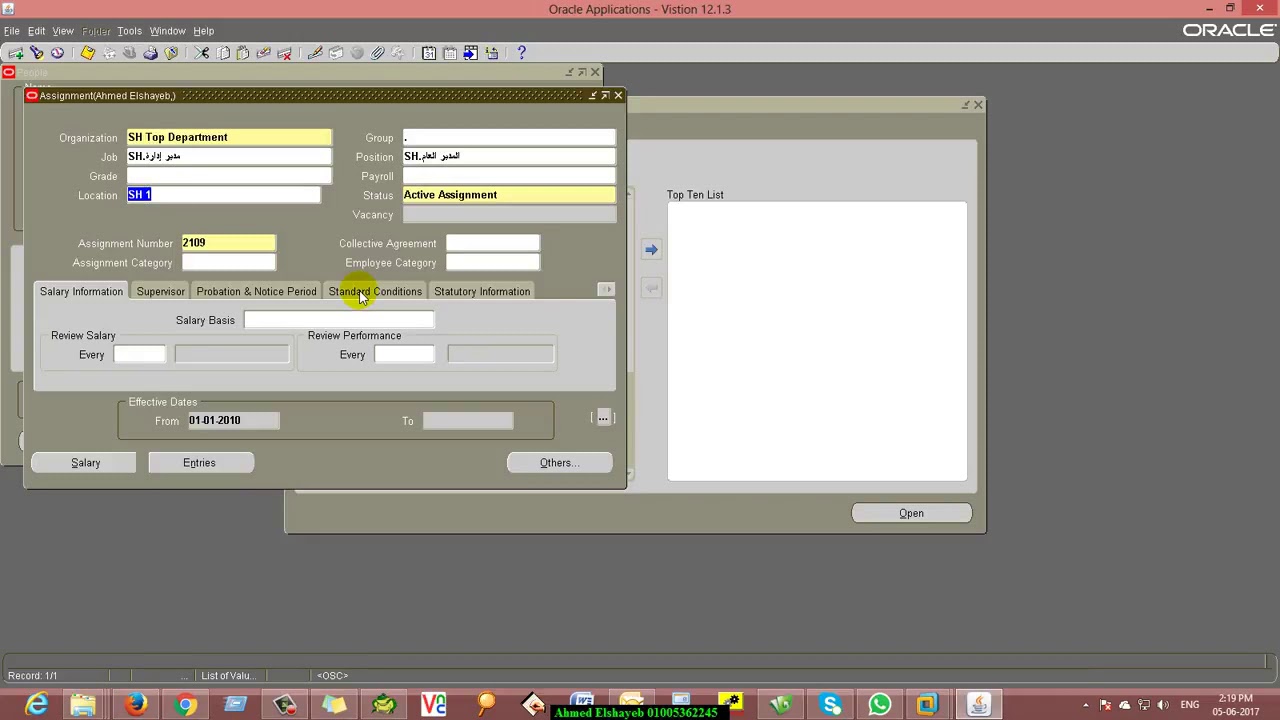Click the Save toolbar icon
Screen dimensions: 1280x720
(88, 53)
